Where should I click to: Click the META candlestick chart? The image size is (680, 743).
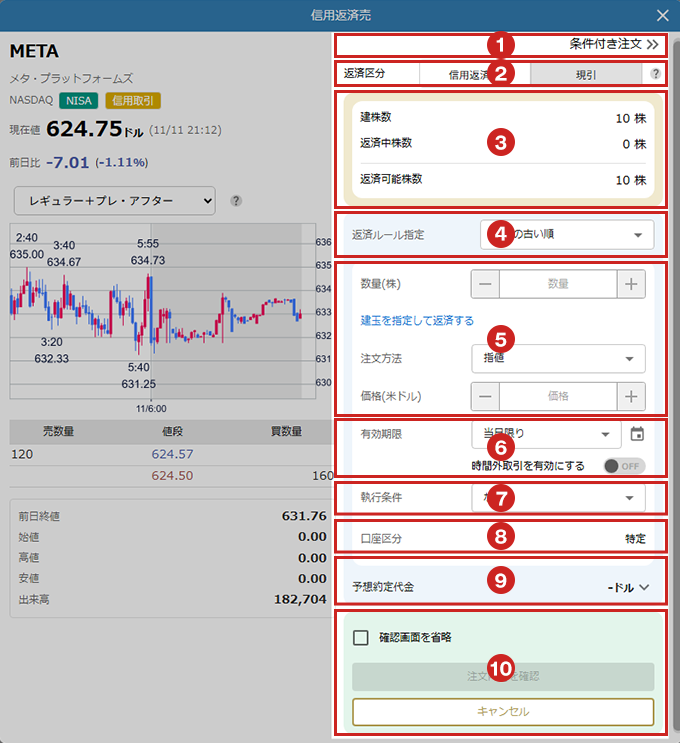[x=163, y=311]
